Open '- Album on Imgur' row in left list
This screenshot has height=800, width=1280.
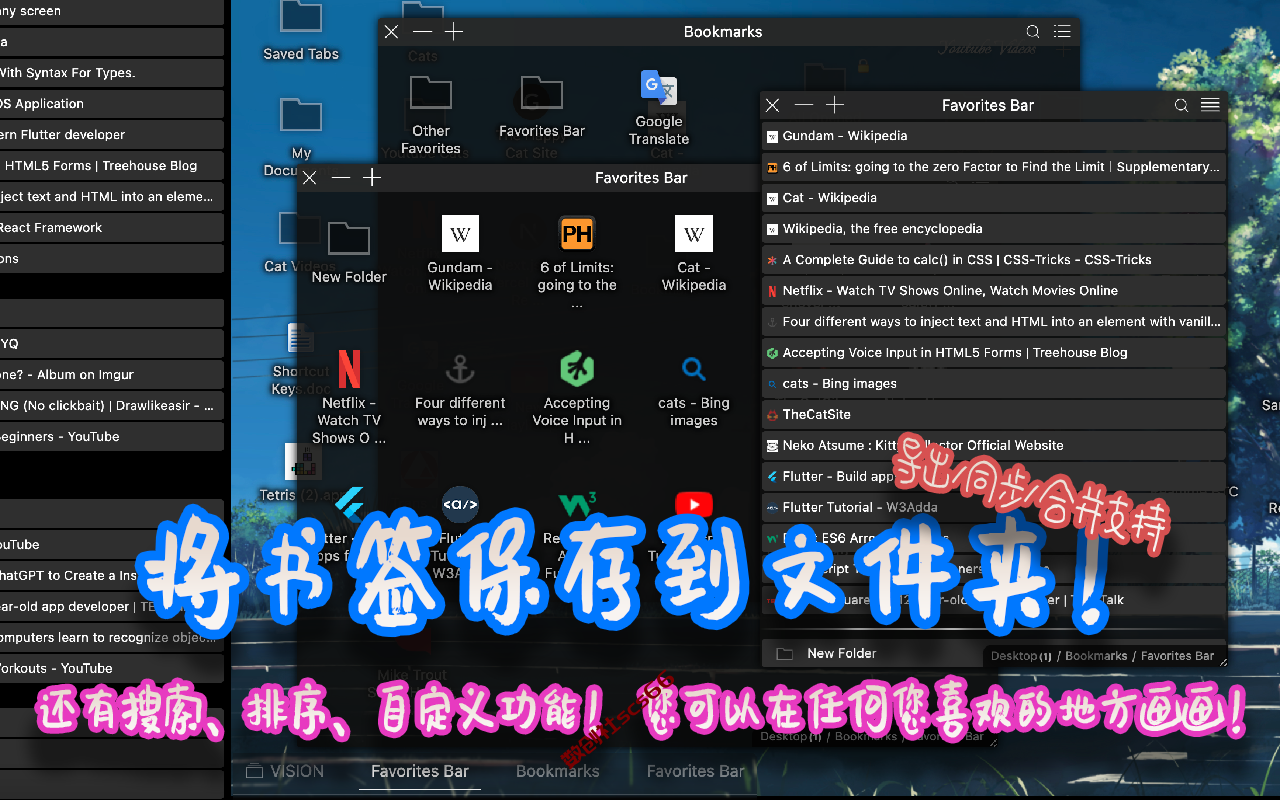tap(111, 375)
